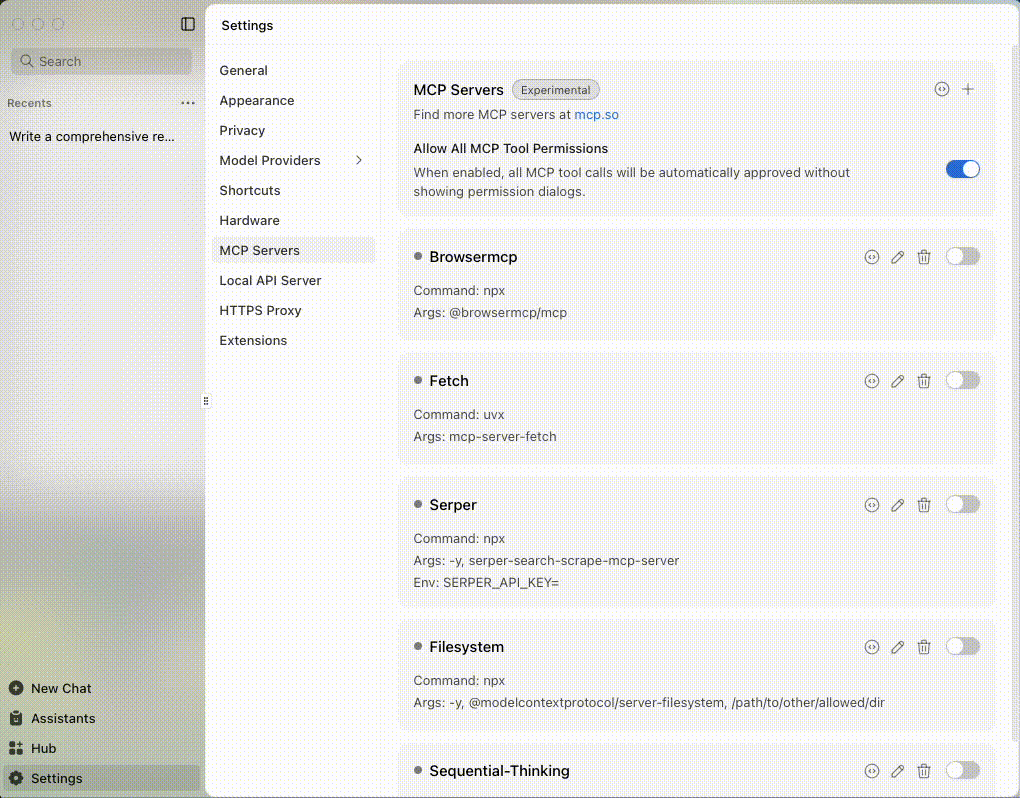Open search in the sidebar
This screenshot has height=798, width=1020.
coord(100,61)
